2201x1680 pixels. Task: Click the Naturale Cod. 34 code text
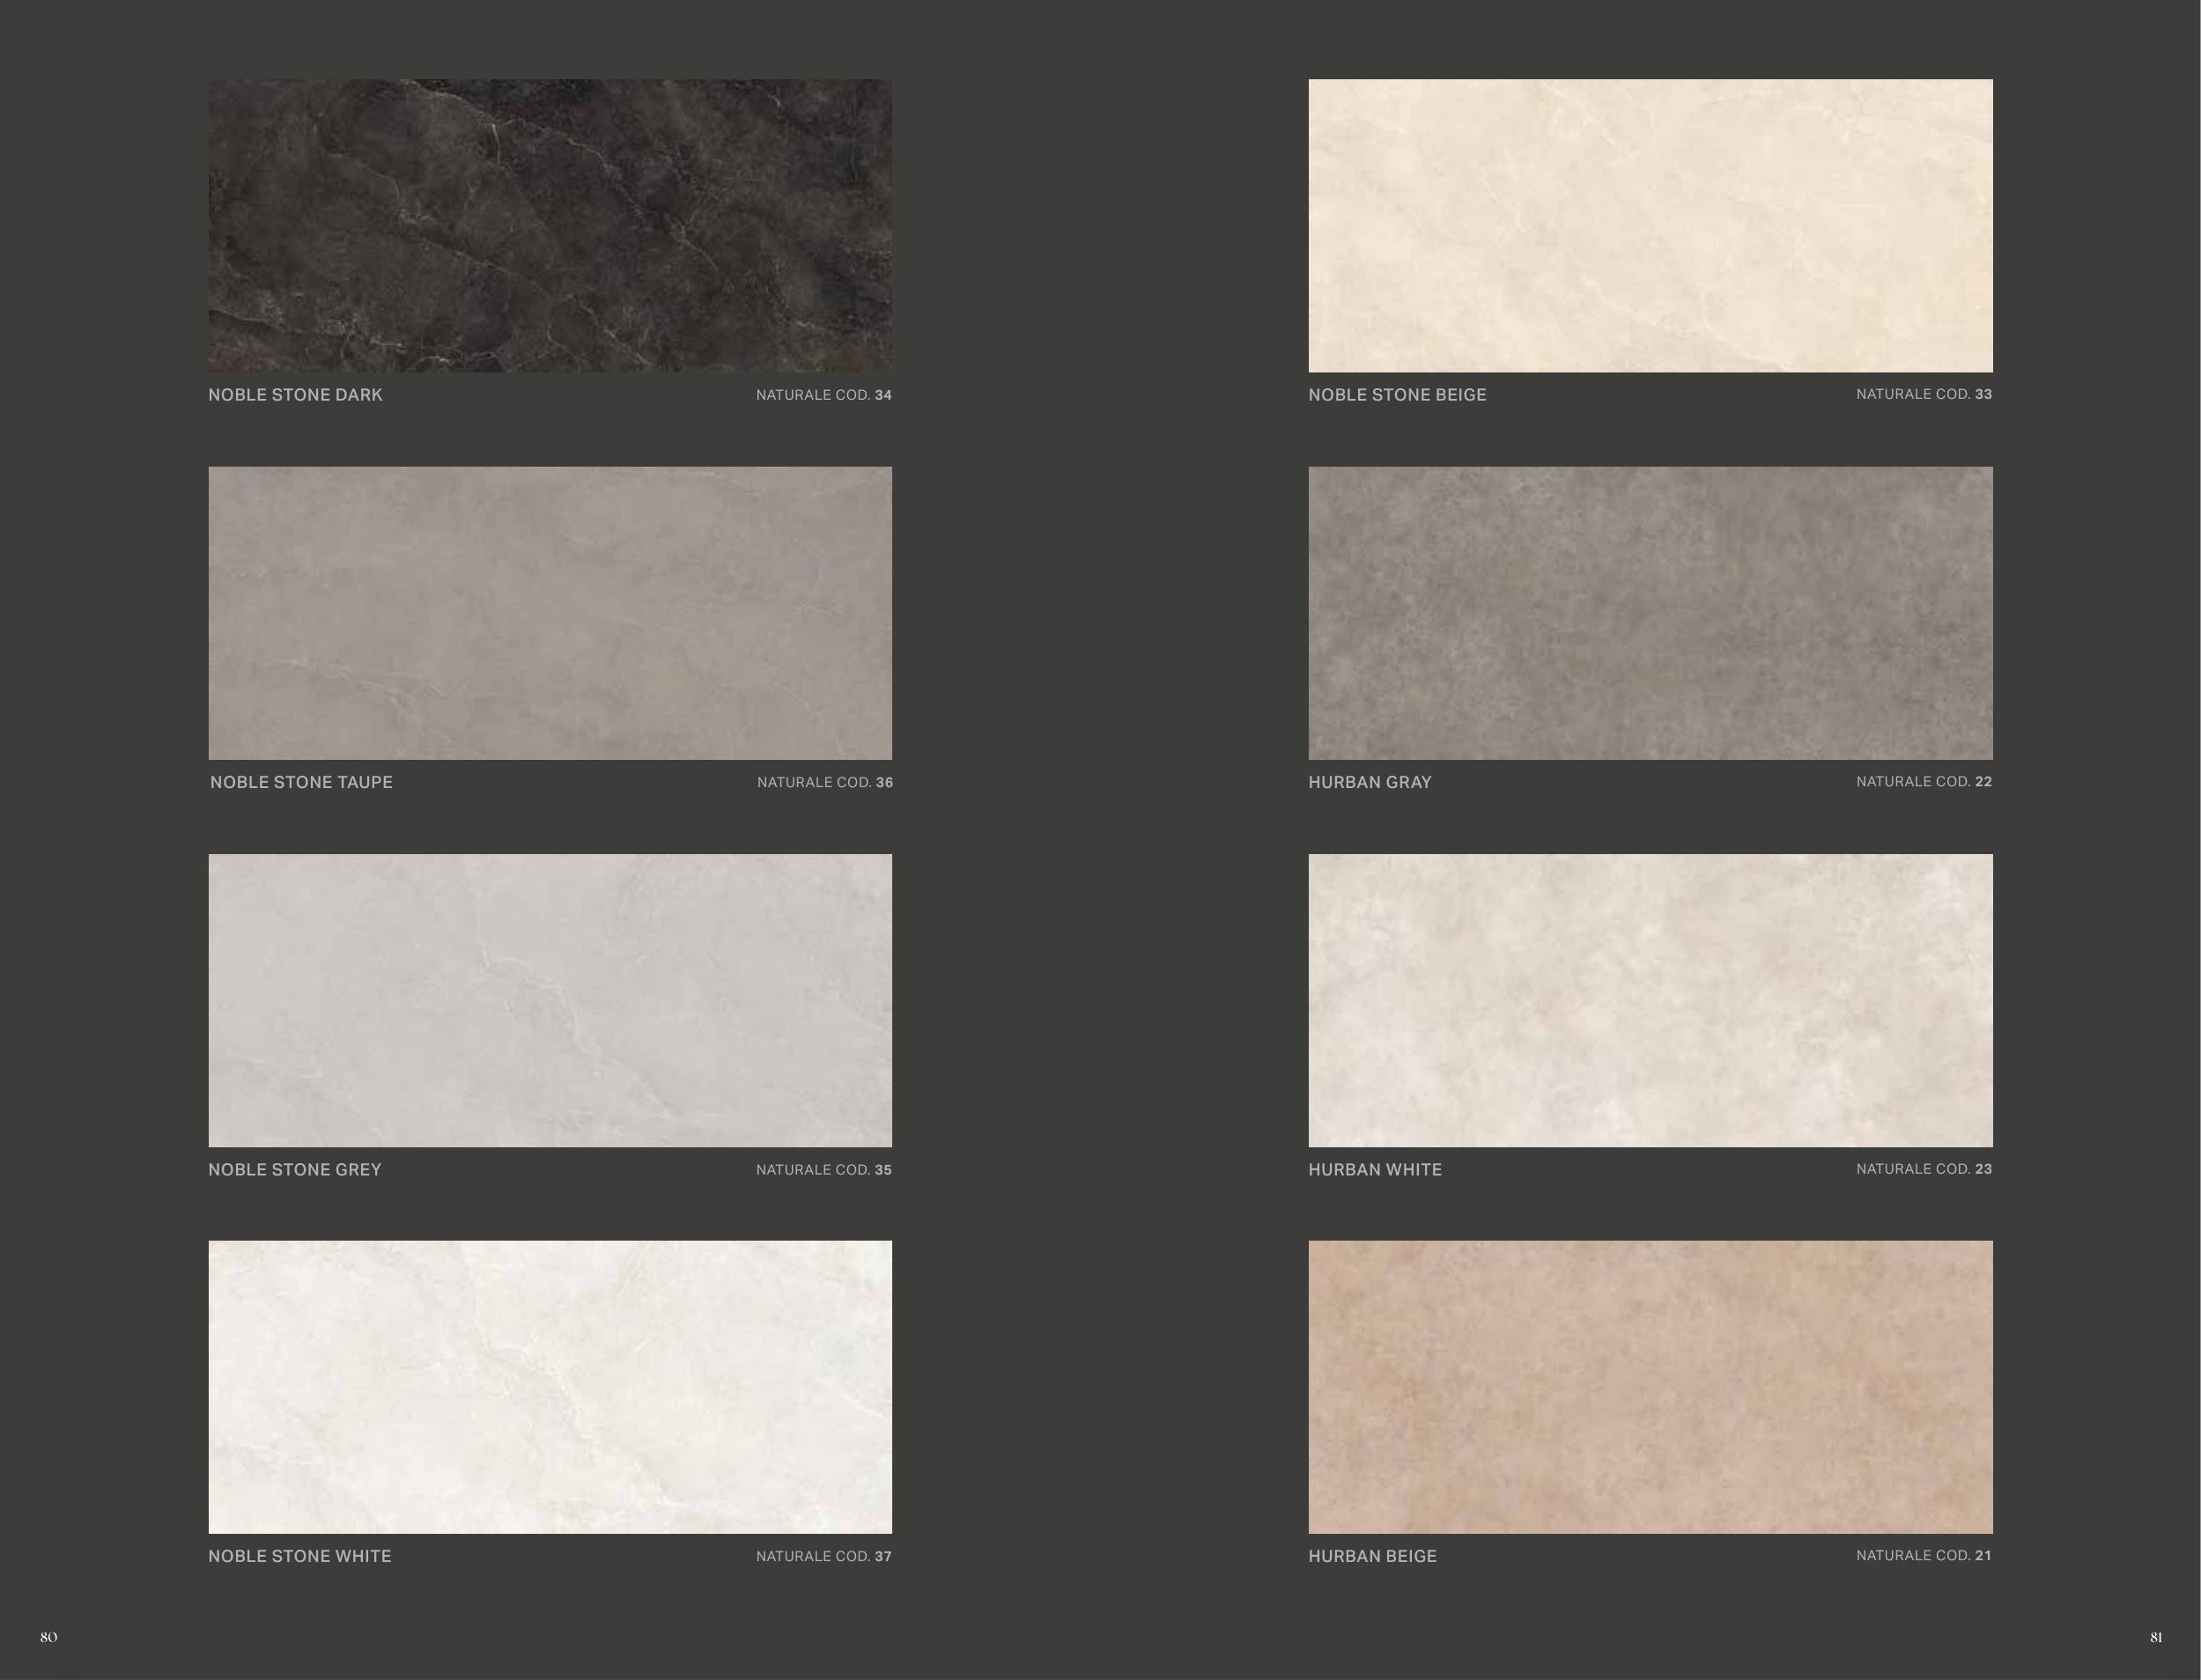click(x=823, y=395)
